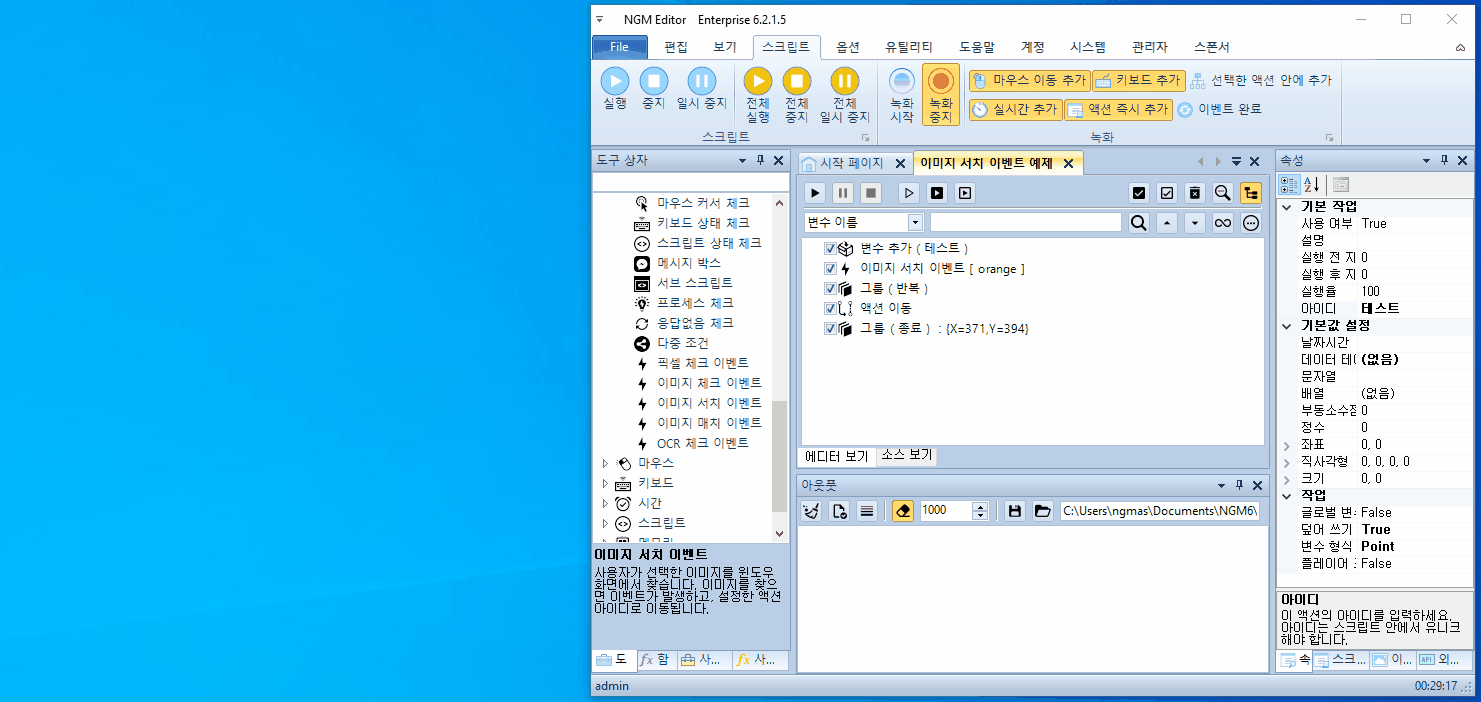Click the search text field in editor
Viewport: 1481px width, 702px height.
point(1026,222)
